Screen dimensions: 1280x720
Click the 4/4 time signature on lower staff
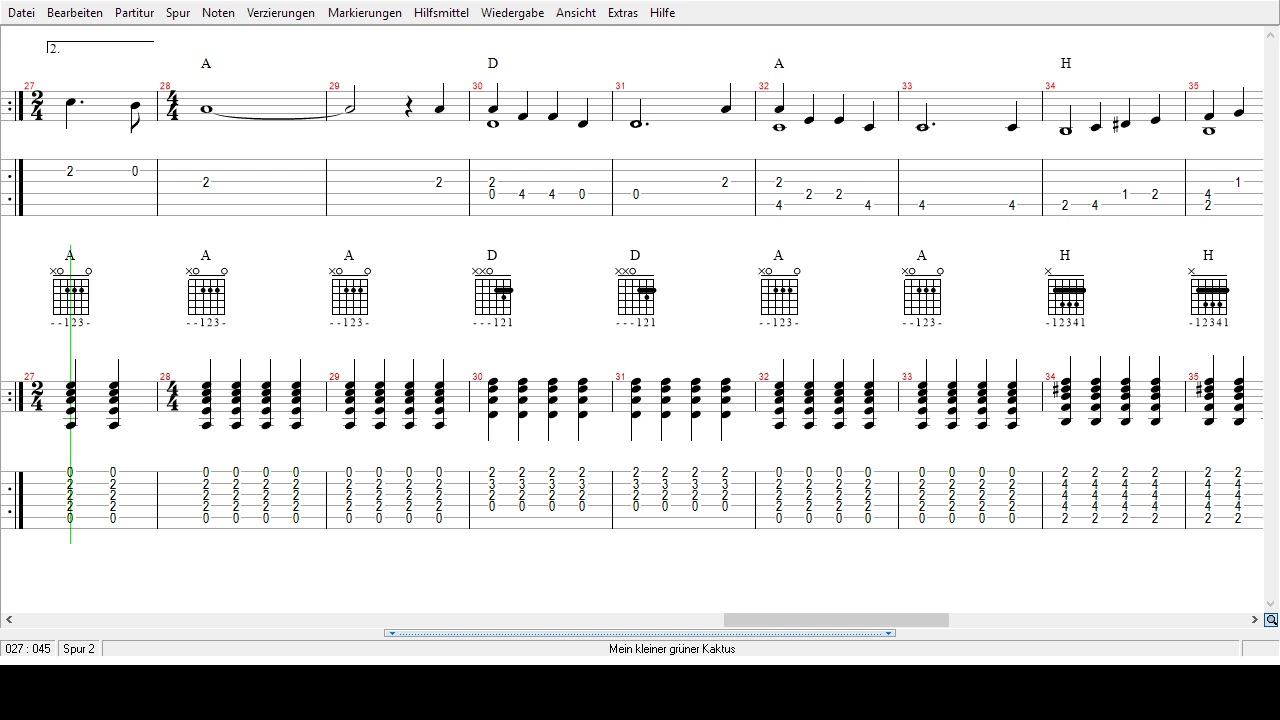[172, 396]
